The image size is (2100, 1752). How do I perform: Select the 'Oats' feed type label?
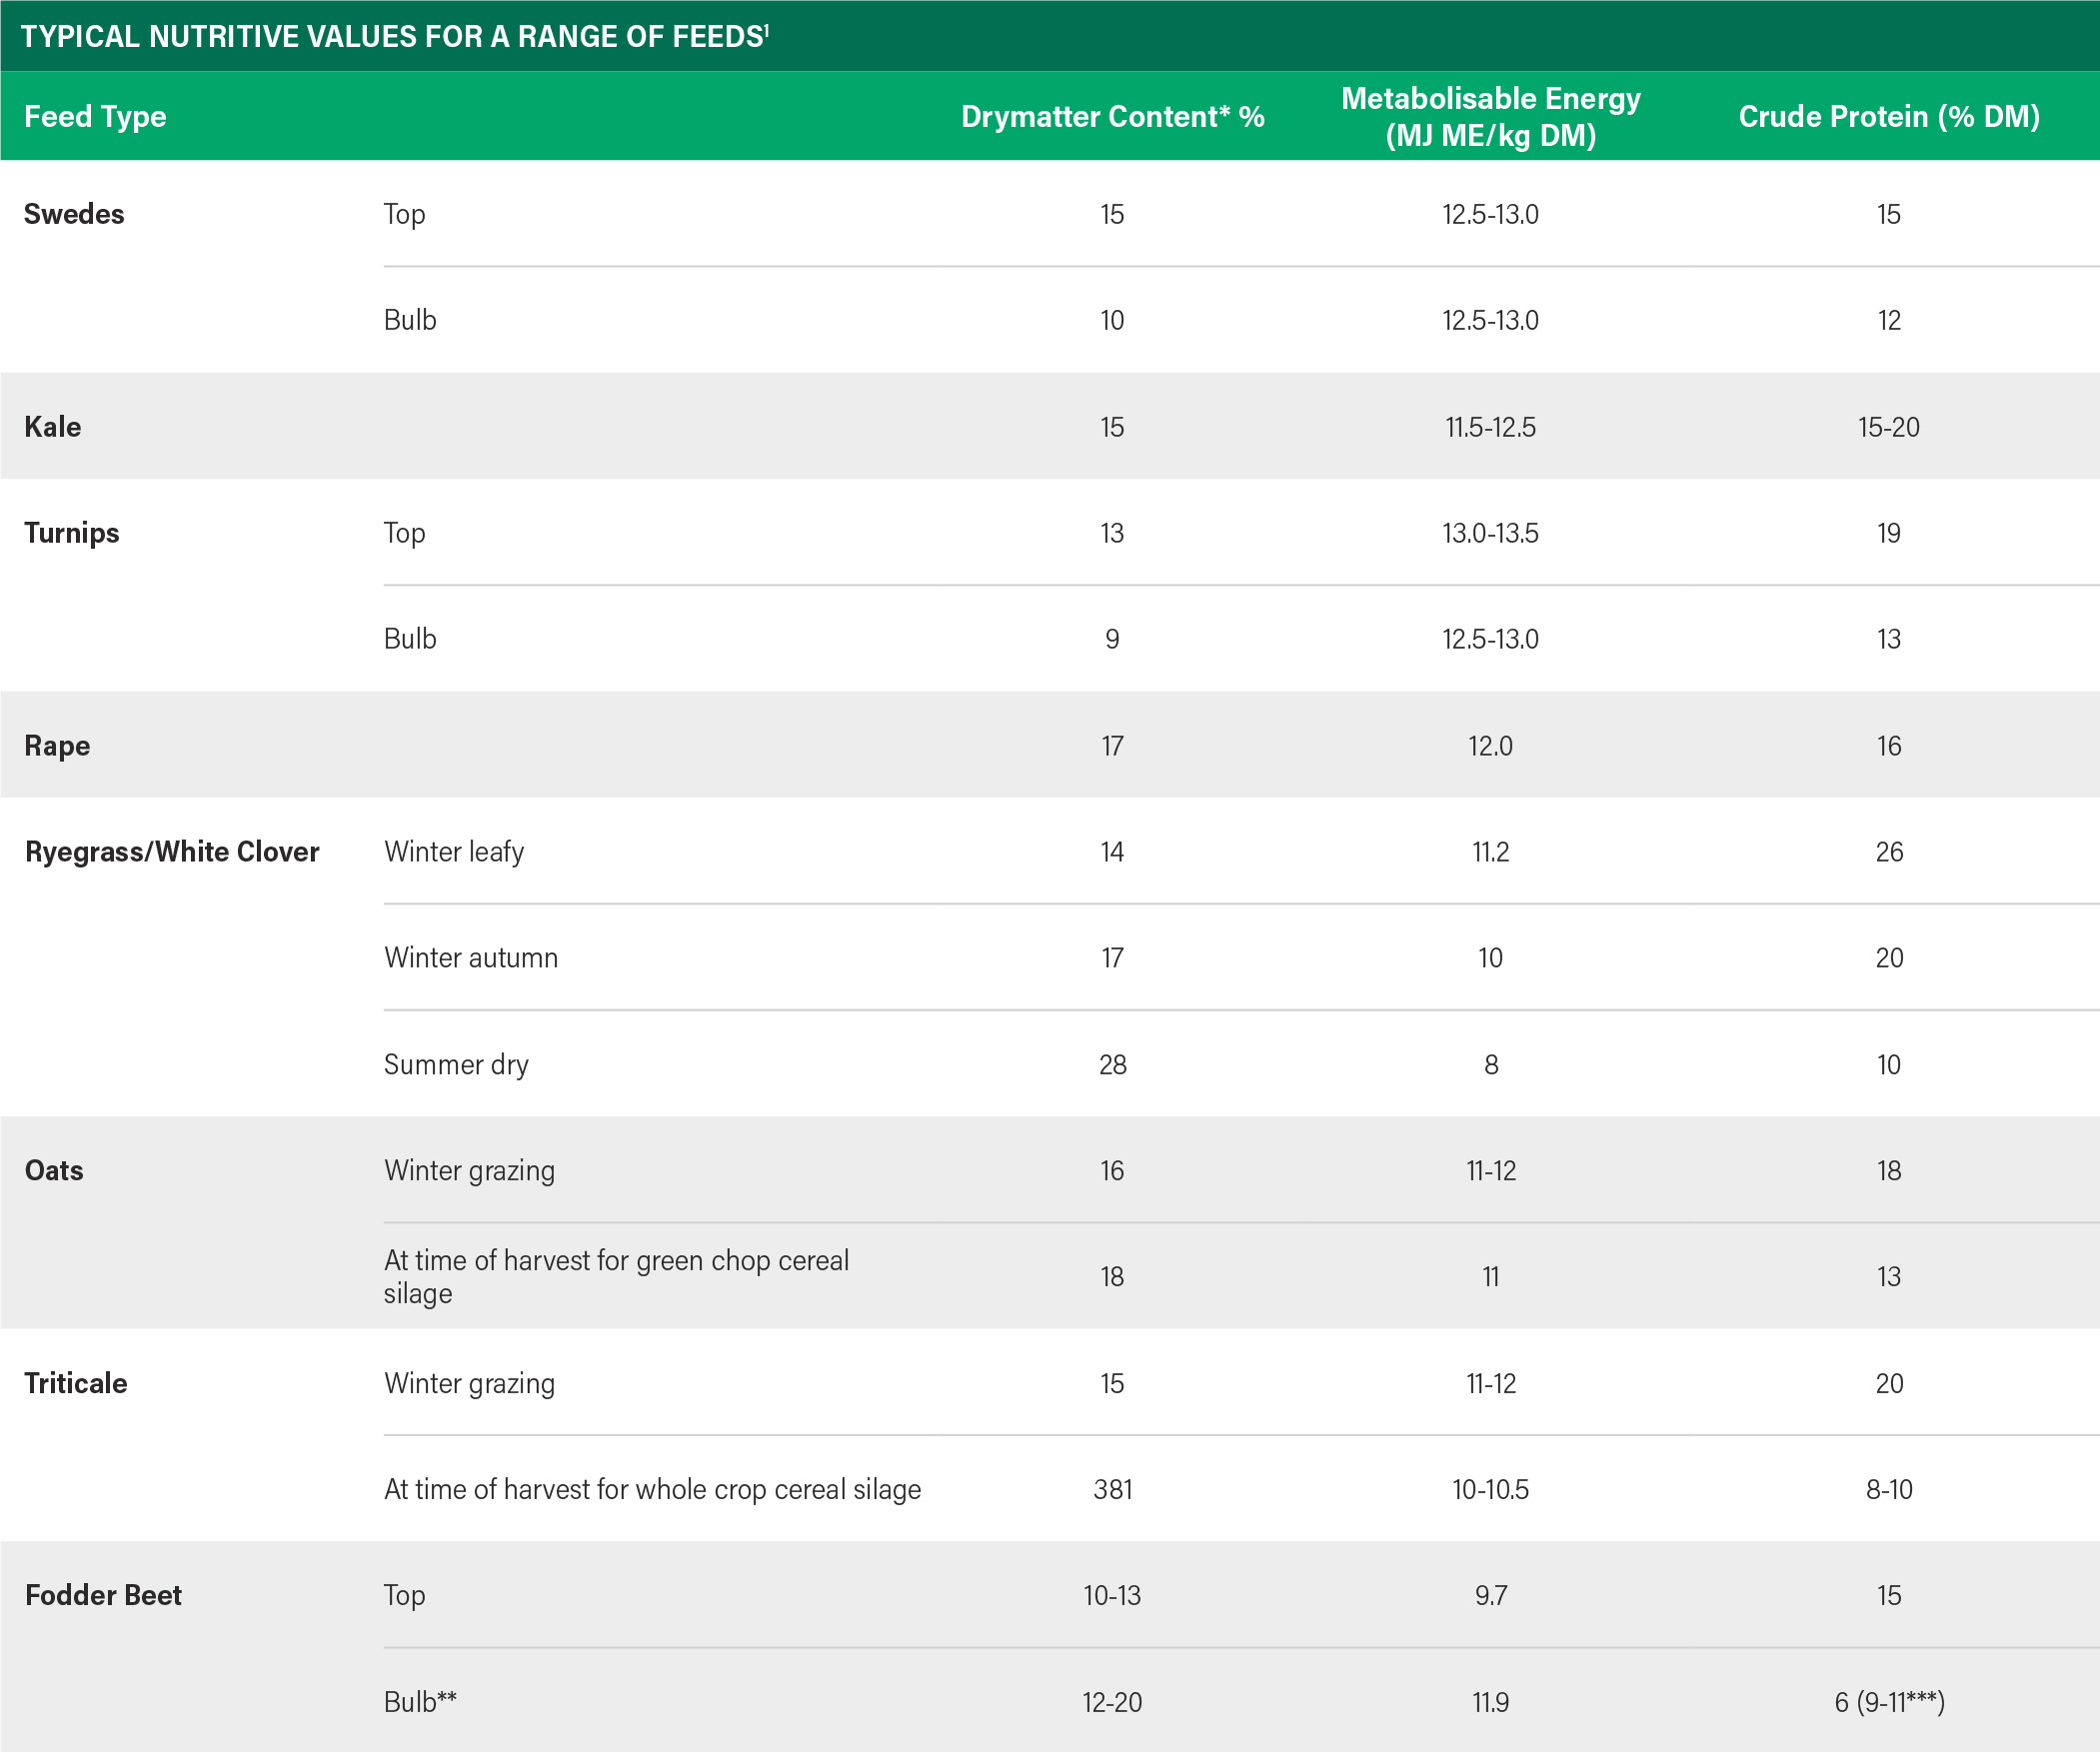click(x=54, y=1171)
